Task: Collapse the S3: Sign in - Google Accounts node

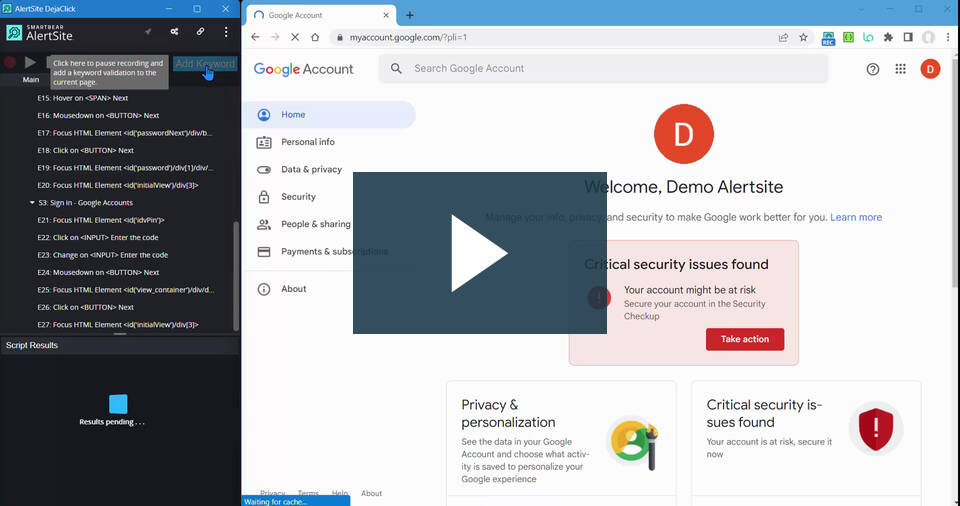Action: point(32,202)
